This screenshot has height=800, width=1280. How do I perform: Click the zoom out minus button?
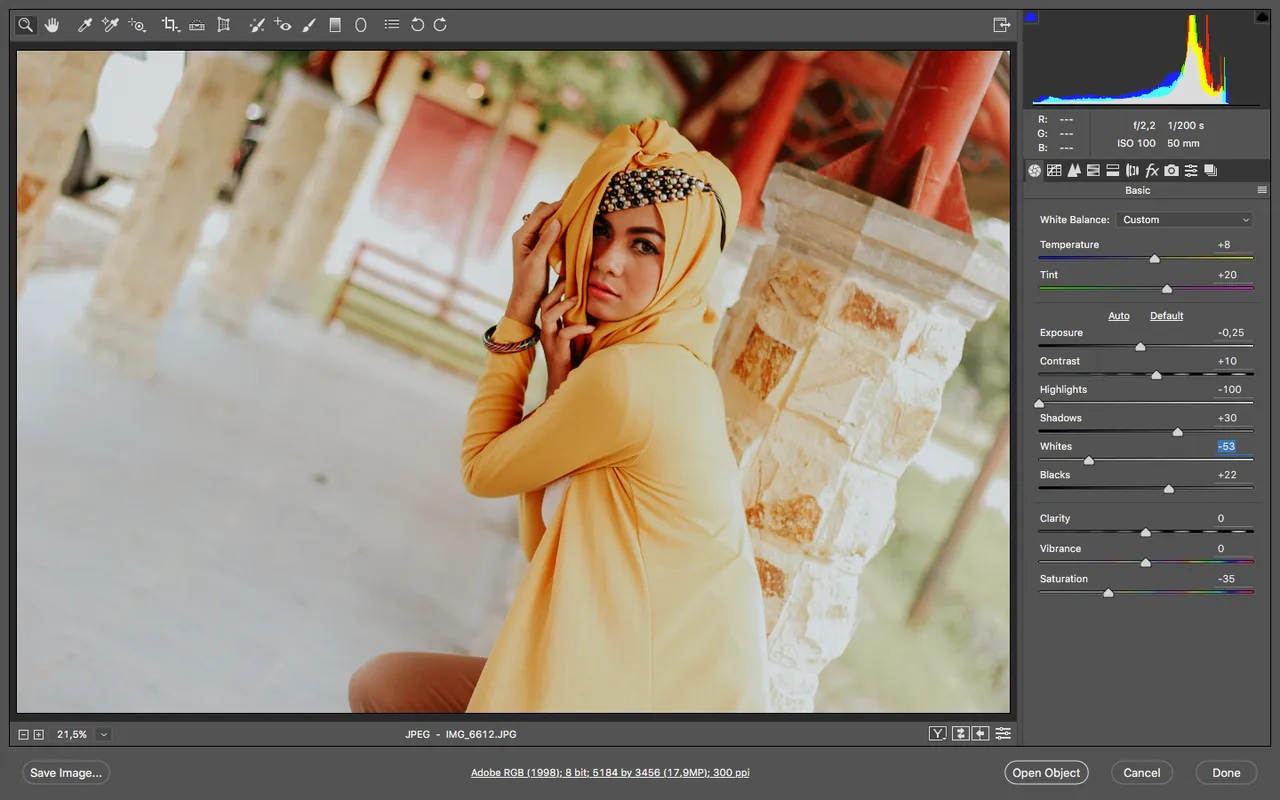[x=23, y=734]
